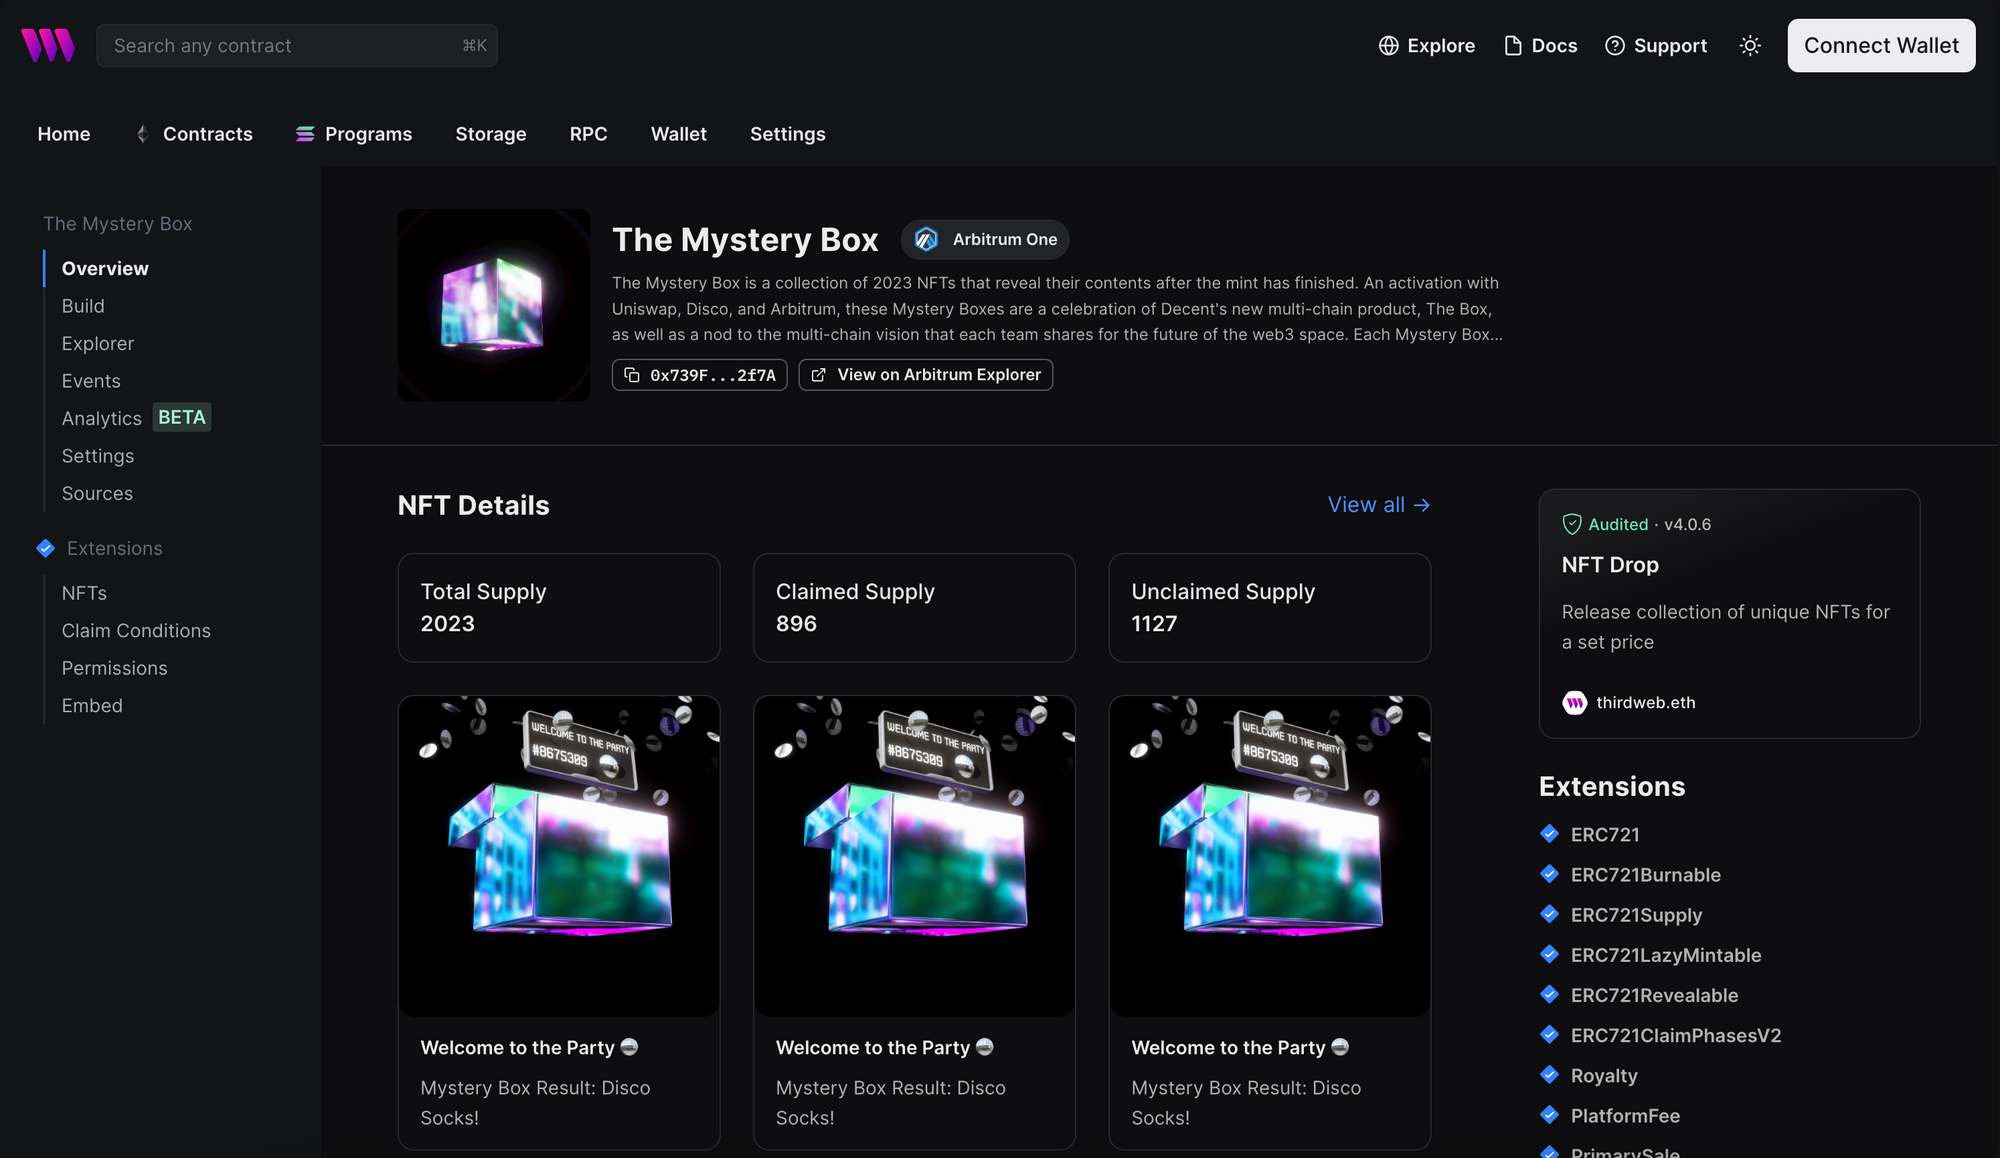Toggle the light/dark theme sun icon
2000x1158 pixels.
point(1749,46)
